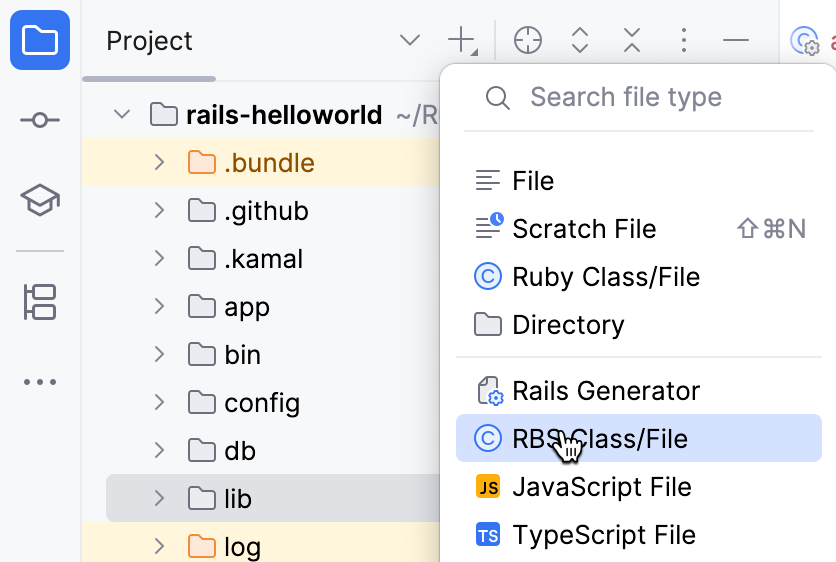Open the Structure tool window
The height and width of the screenshot is (562, 836).
click(x=40, y=302)
